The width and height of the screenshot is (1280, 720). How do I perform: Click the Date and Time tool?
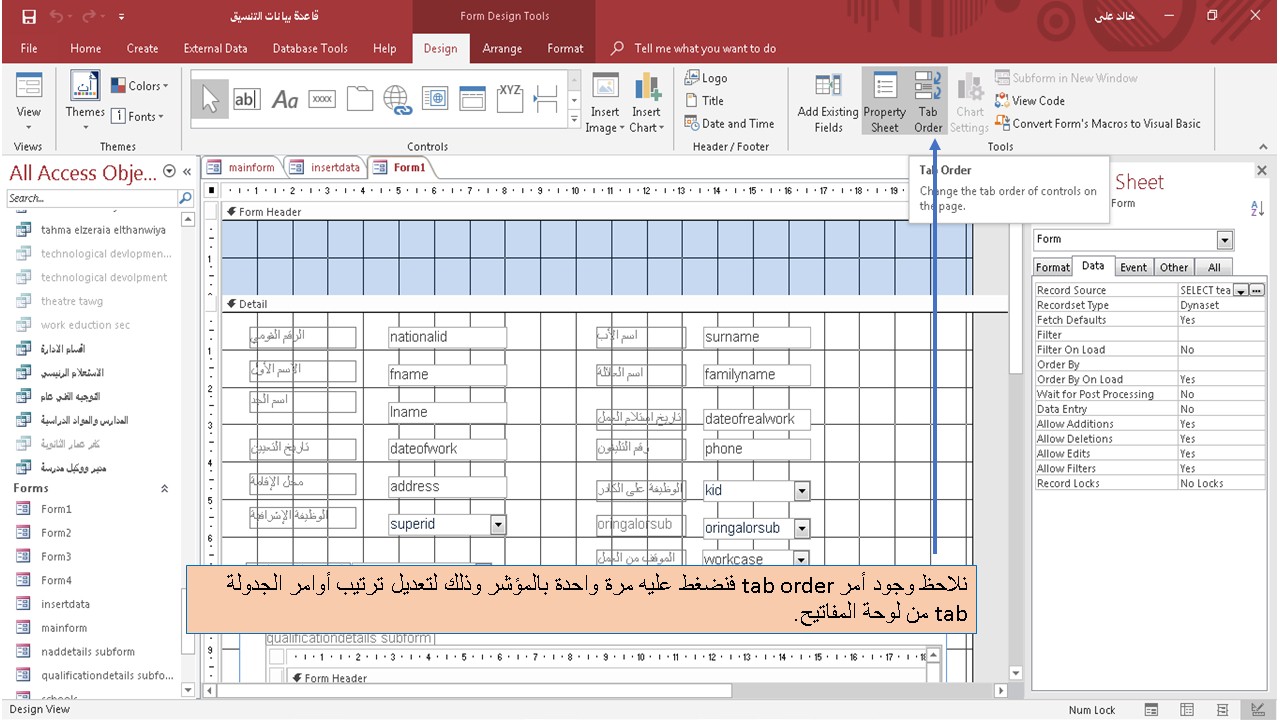731,123
